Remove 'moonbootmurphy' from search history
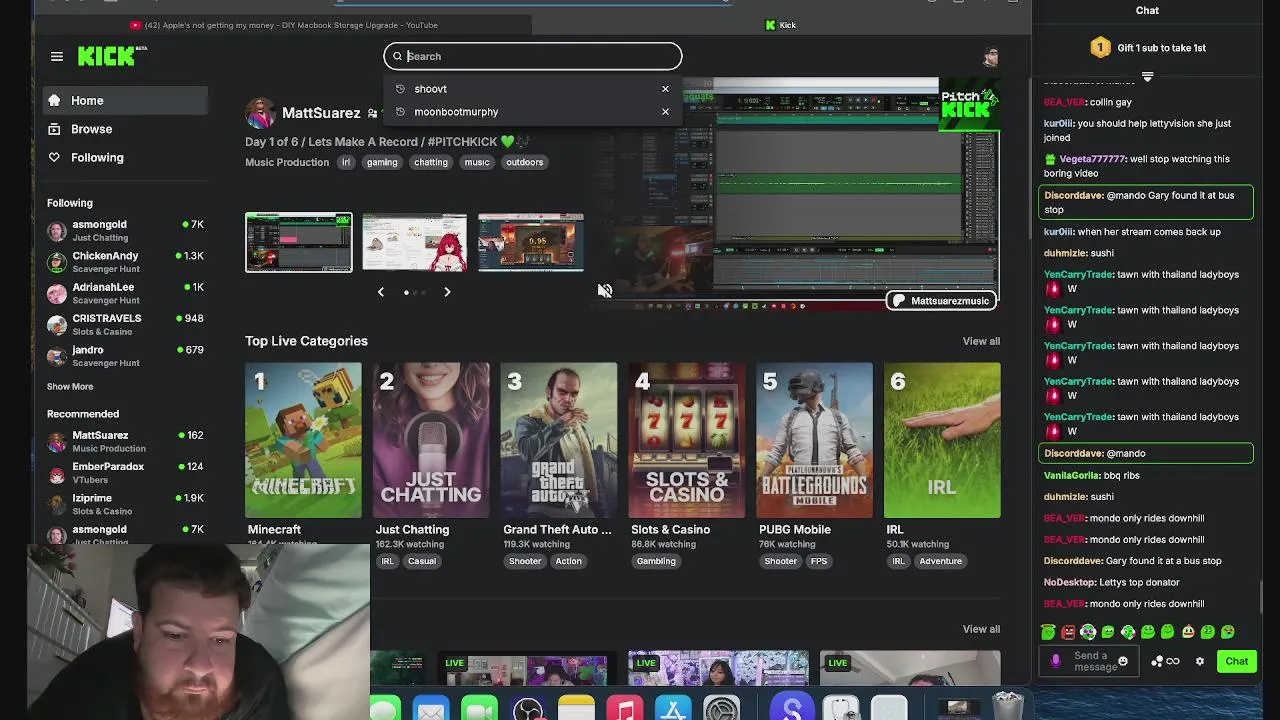Screen dimensions: 1280x720 pyautogui.click(x=665, y=111)
